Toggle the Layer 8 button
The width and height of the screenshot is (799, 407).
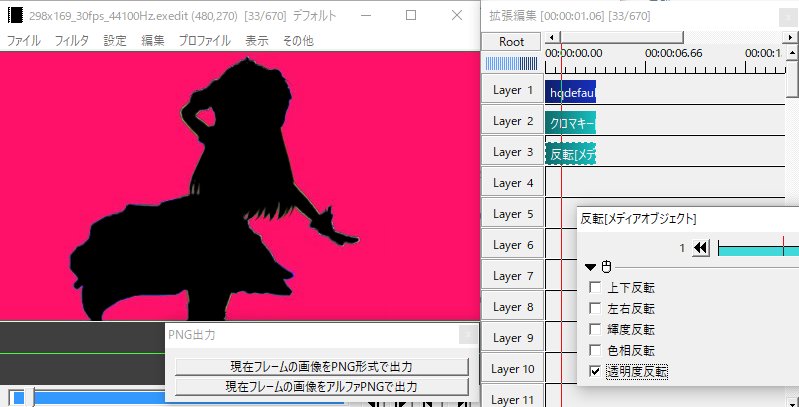(513, 308)
